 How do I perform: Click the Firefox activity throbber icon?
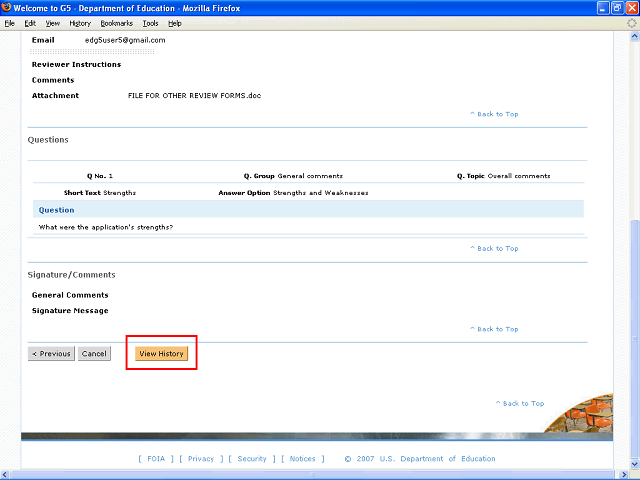point(631,23)
